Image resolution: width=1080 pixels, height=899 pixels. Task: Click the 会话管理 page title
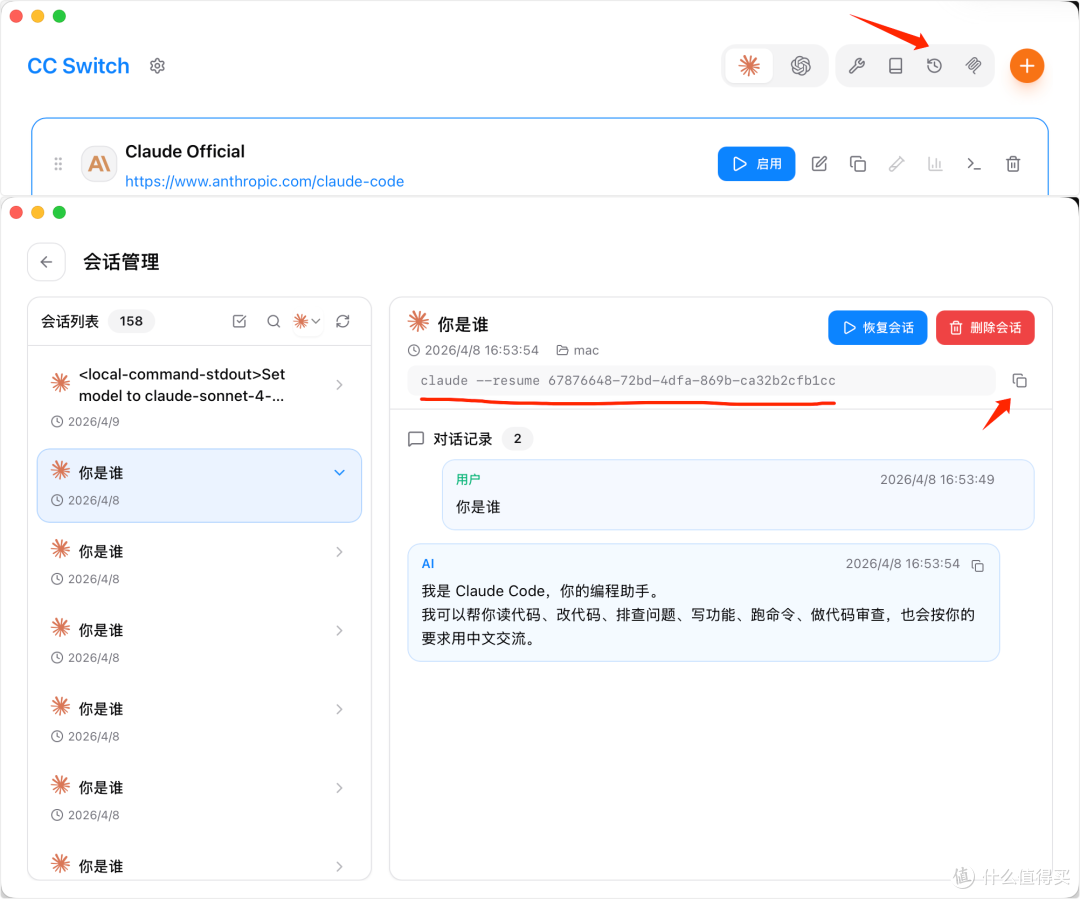pos(121,262)
